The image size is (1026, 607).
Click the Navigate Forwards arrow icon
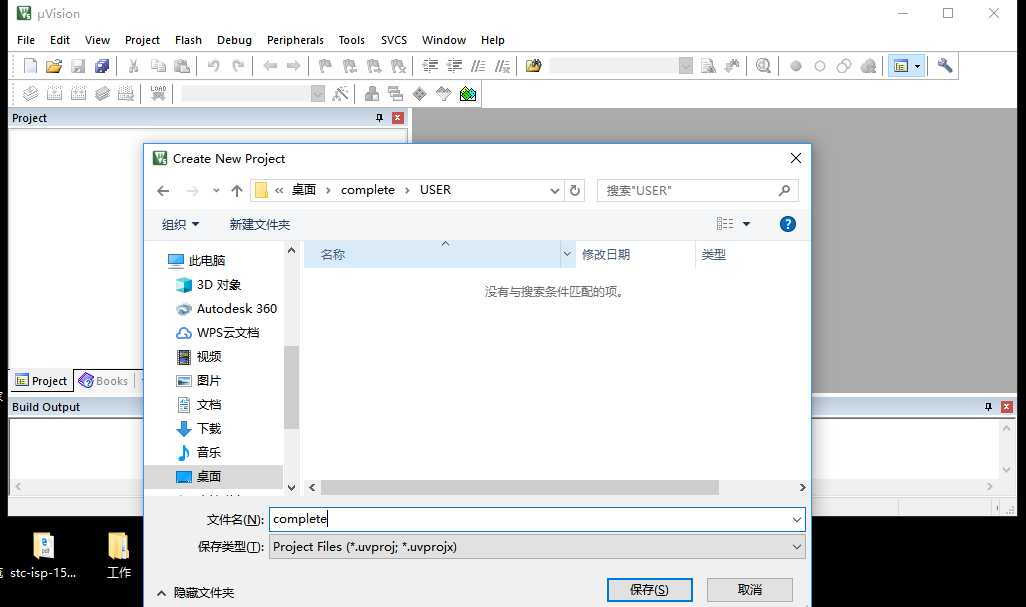pos(293,65)
